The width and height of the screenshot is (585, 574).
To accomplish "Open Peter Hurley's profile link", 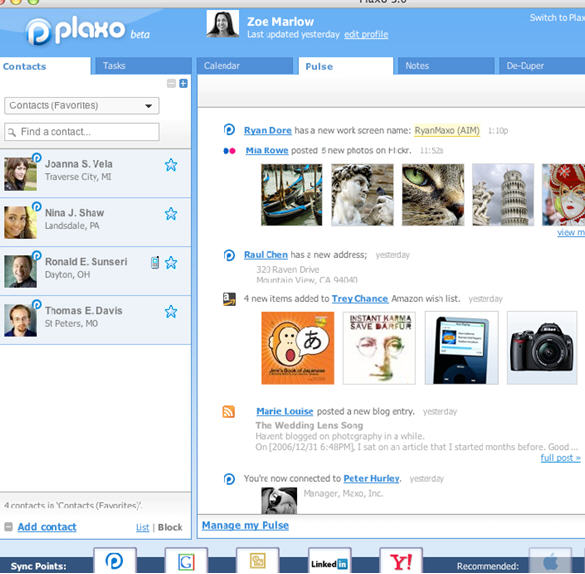I will coord(371,479).
